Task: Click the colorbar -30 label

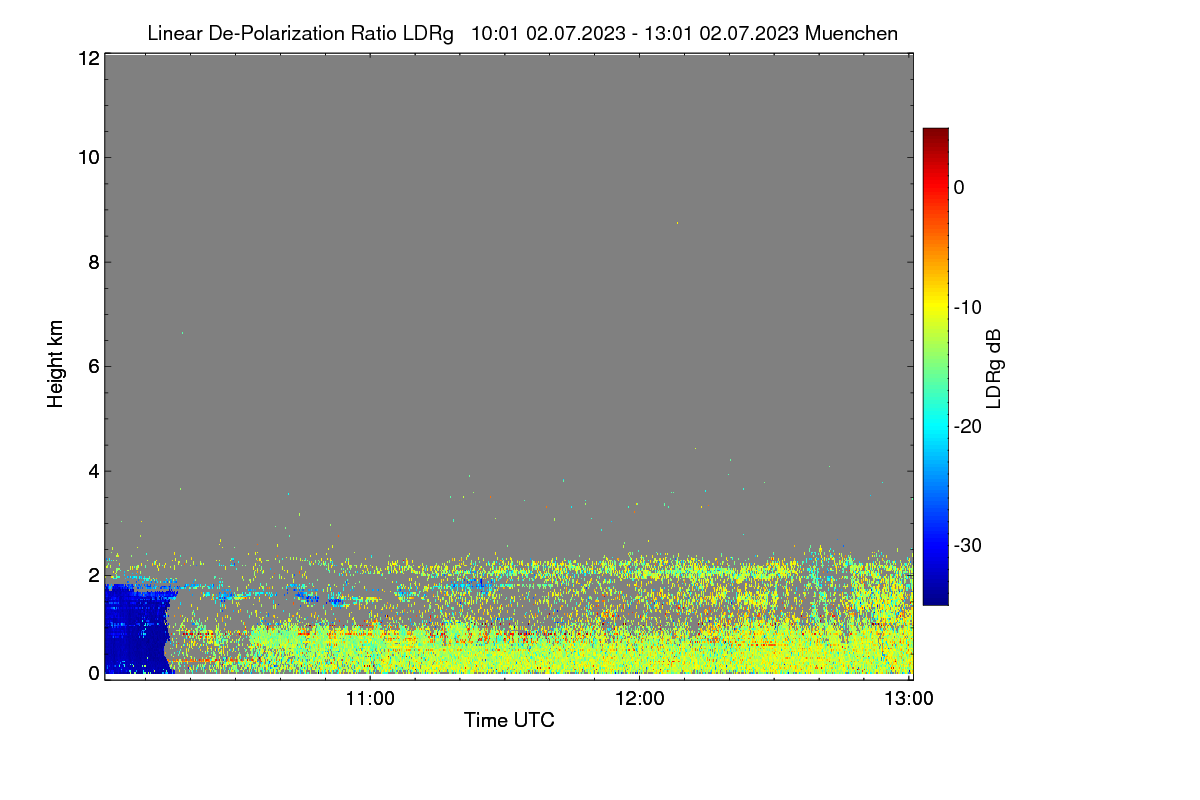Action: 969,545
